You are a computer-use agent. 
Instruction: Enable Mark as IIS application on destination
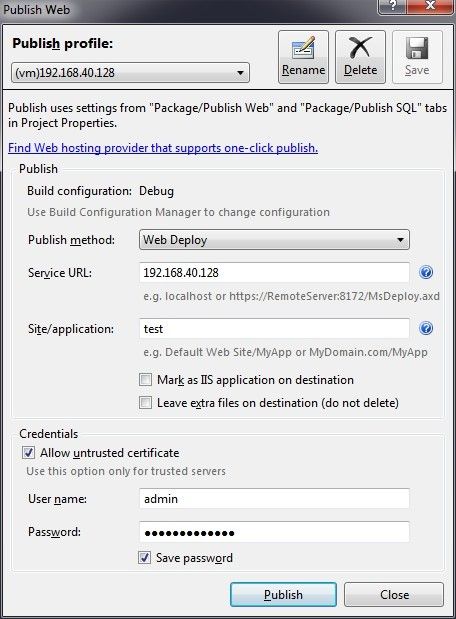(145, 380)
